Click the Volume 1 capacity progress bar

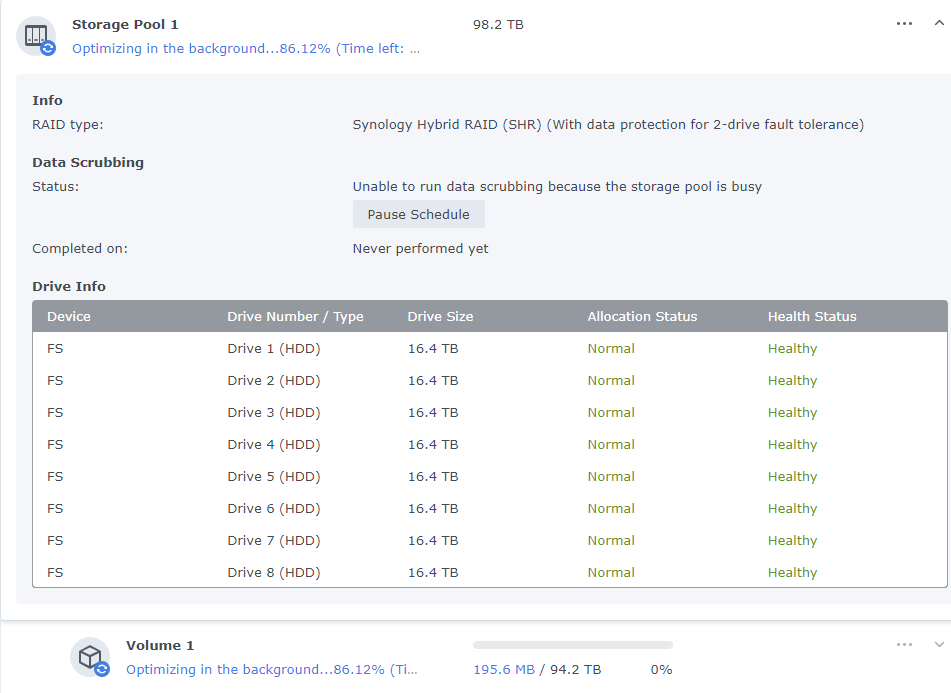[572, 645]
